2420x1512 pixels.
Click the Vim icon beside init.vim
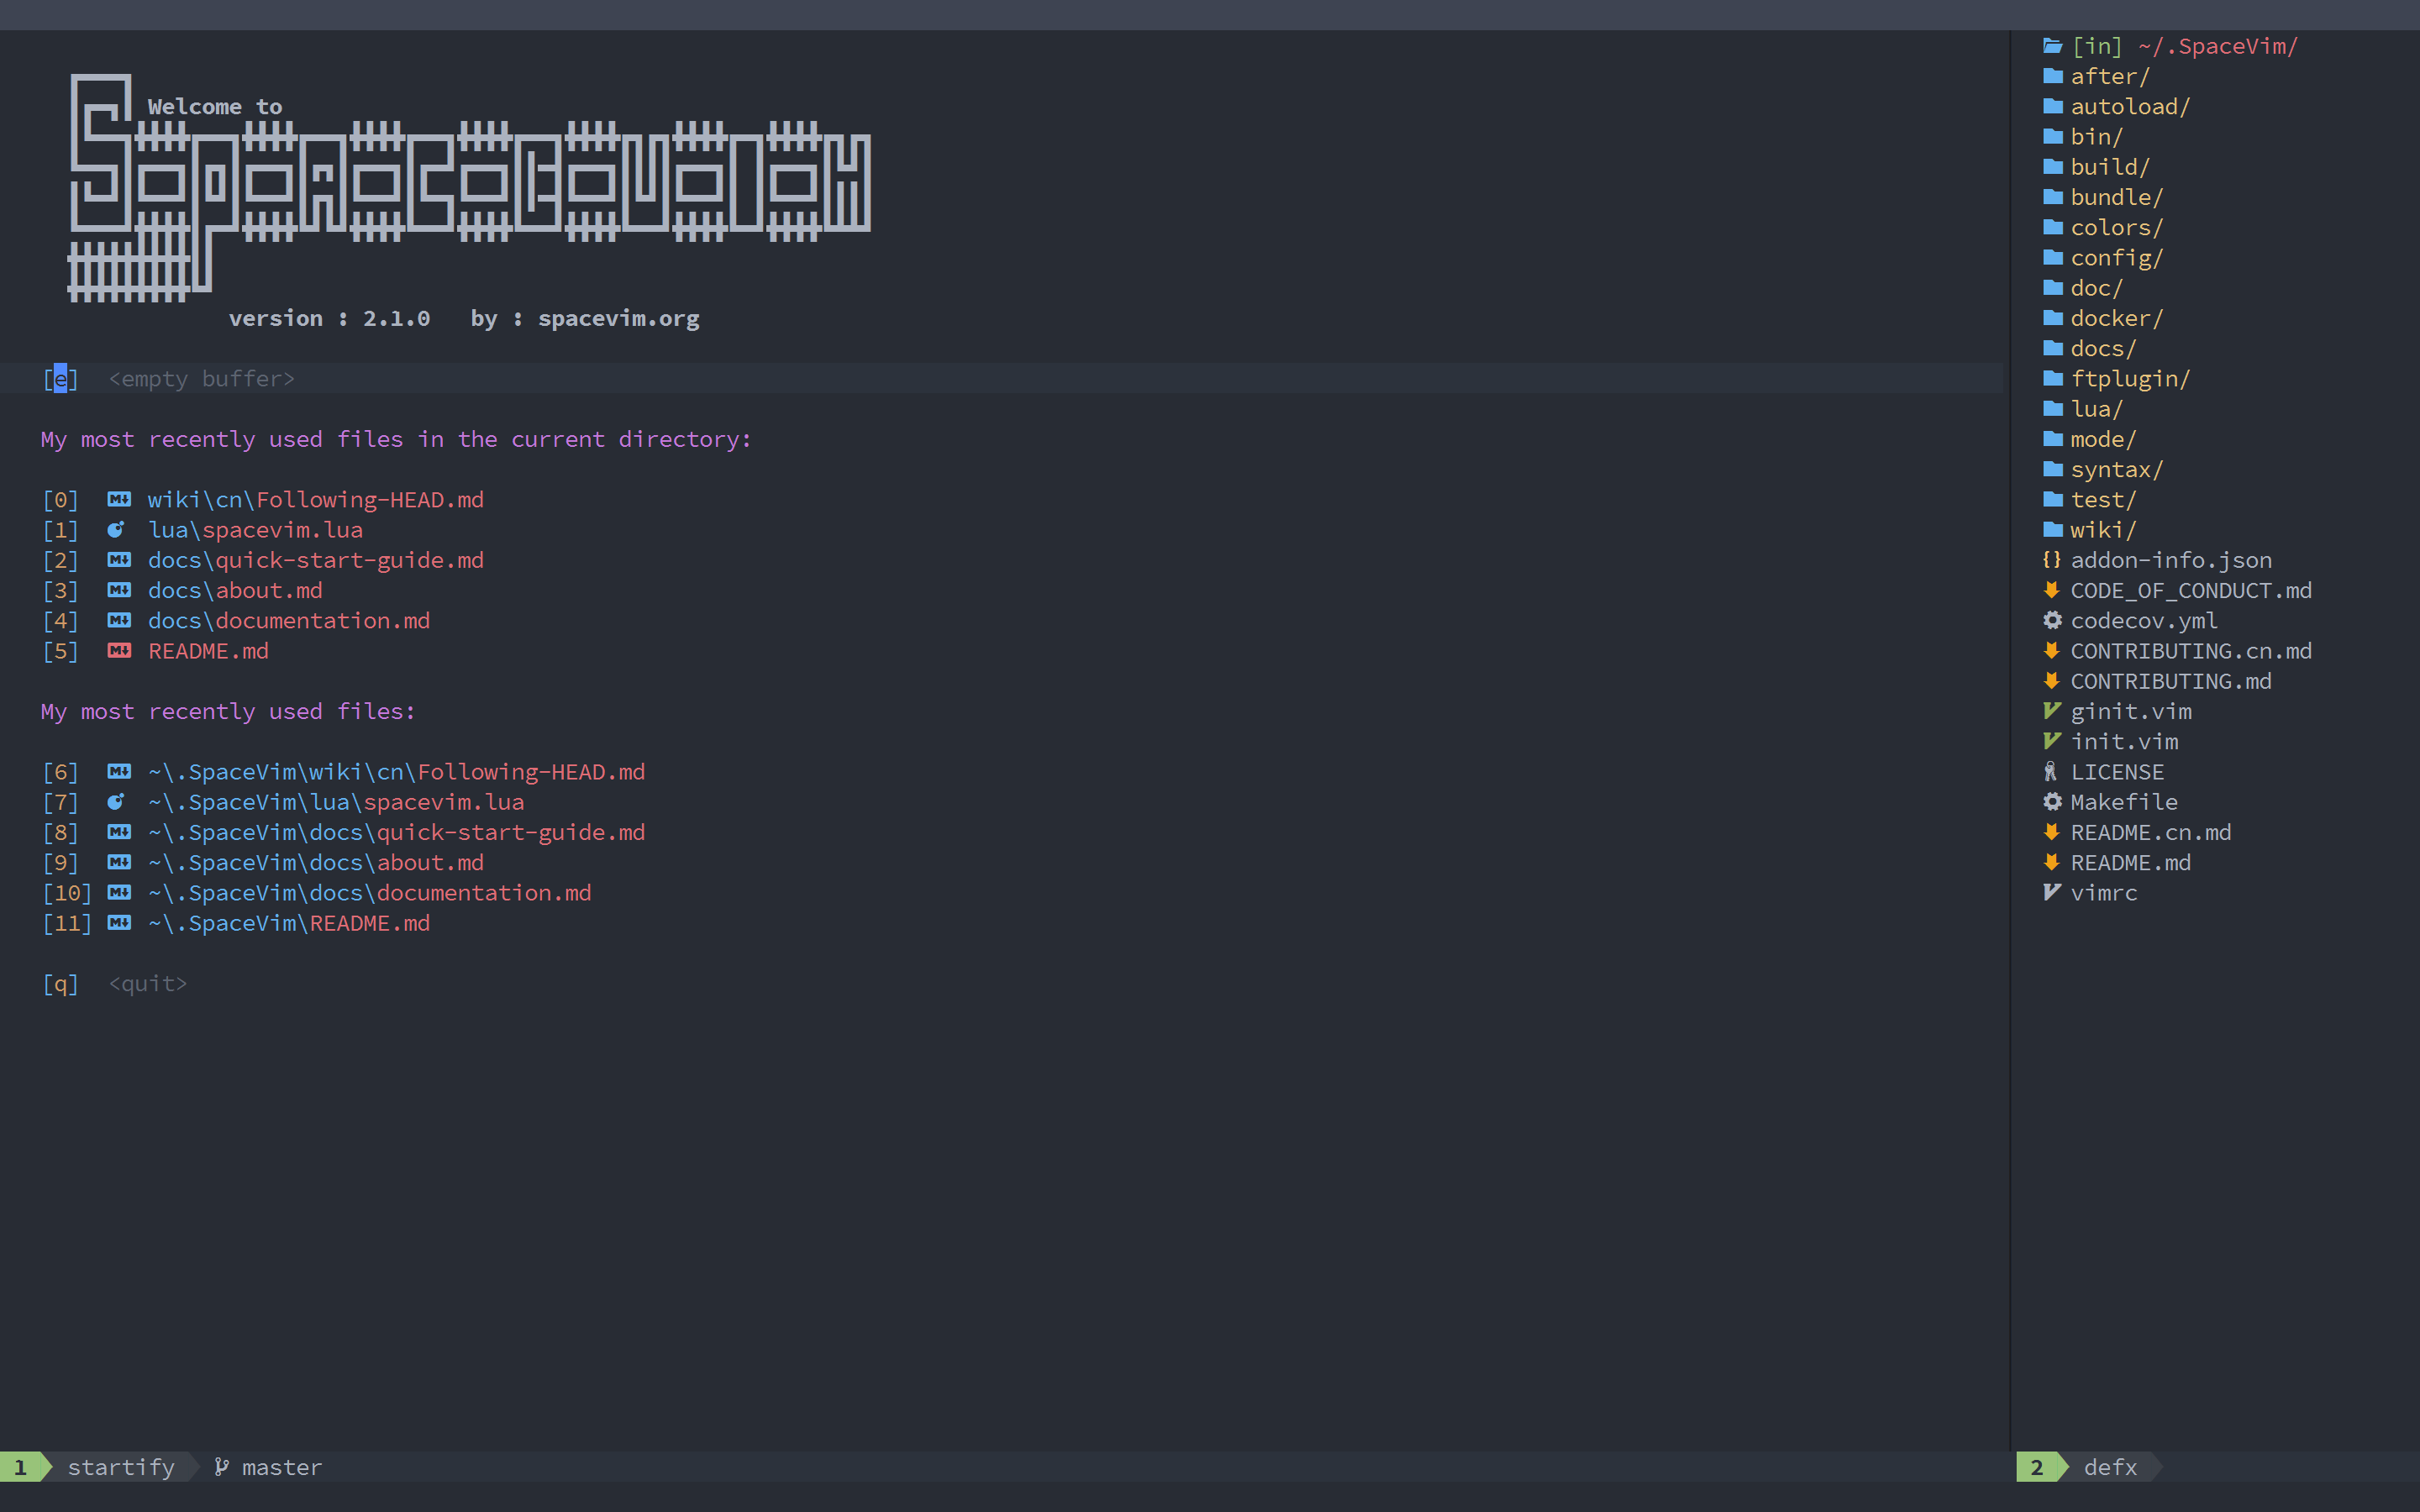pyautogui.click(x=2052, y=741)
